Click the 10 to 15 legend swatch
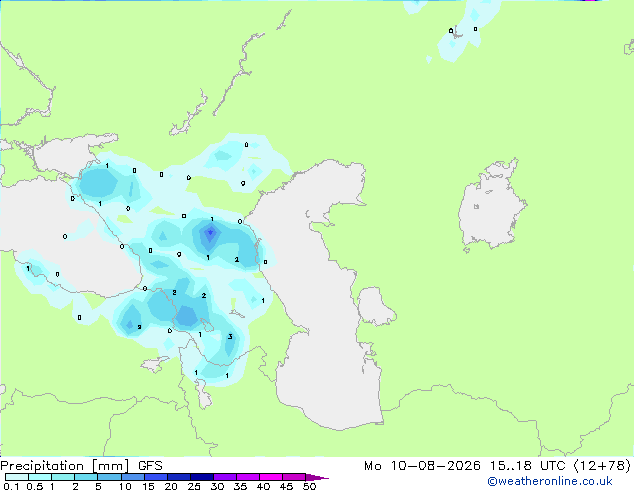The image size is (634, 490). (132, 477)
